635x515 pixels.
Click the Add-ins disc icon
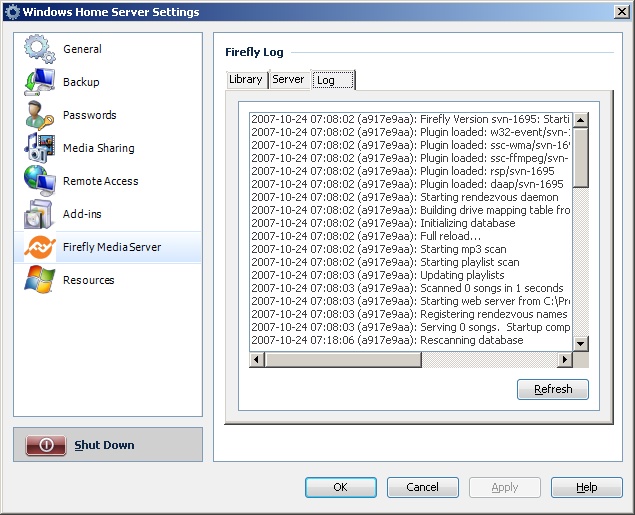38,214
